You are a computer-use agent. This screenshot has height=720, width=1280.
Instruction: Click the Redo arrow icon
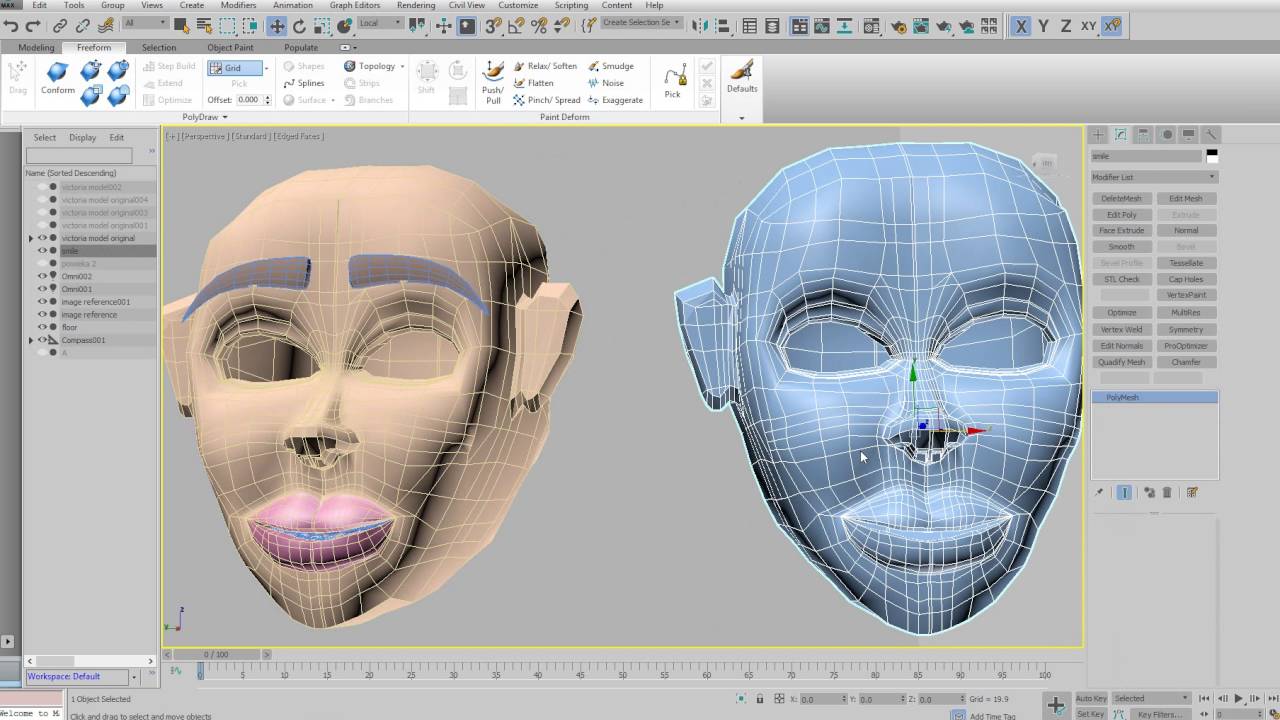tap(33, 26)
